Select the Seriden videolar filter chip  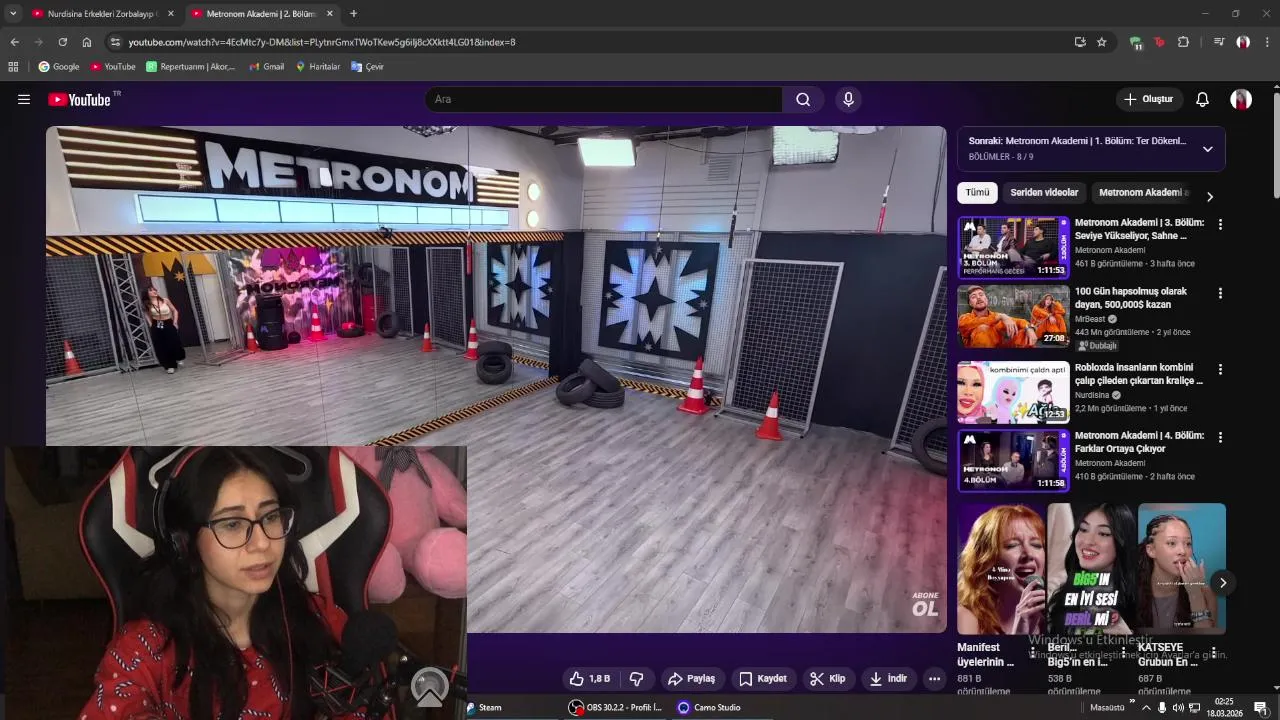tap(1044, 192)
